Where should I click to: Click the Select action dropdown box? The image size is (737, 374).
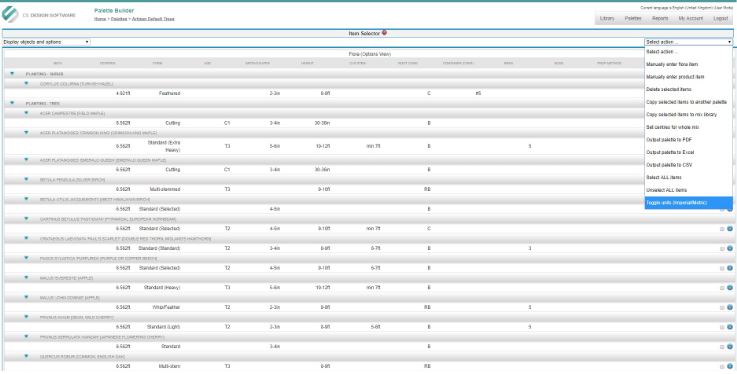[688, 42]
